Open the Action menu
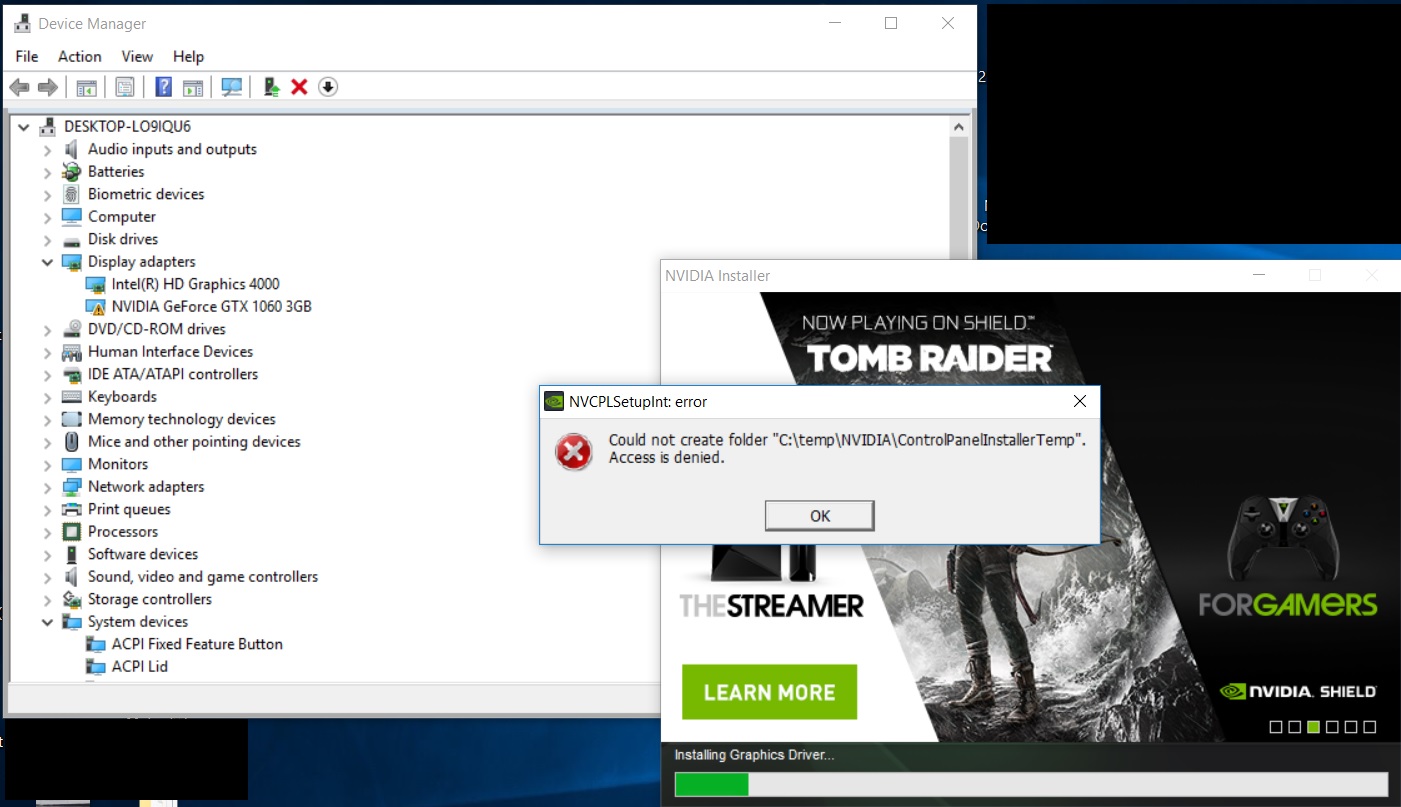Image resolution: width=1401 pixels, height=807 pixels. pyautogui.click(x=80, y=56)
